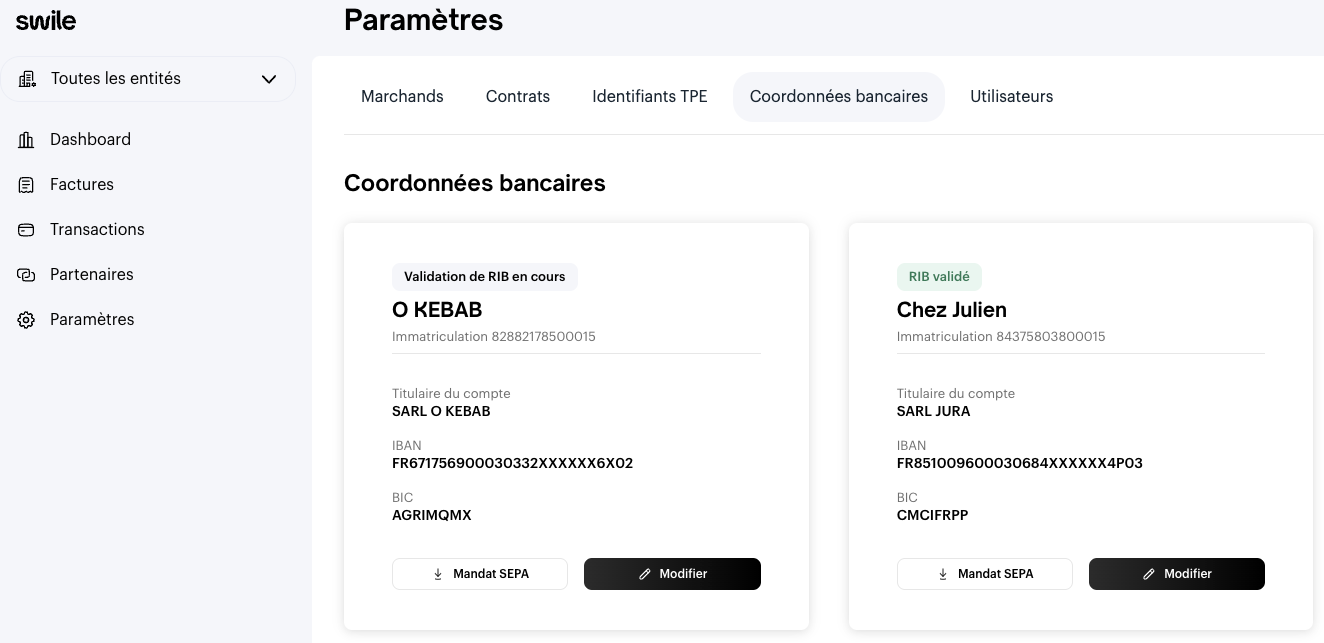The width and height of the screenshot is (1324, 643).
Task: Click the pencil icon on Chez Julien Modifier
Action: tap(1149, 574)
